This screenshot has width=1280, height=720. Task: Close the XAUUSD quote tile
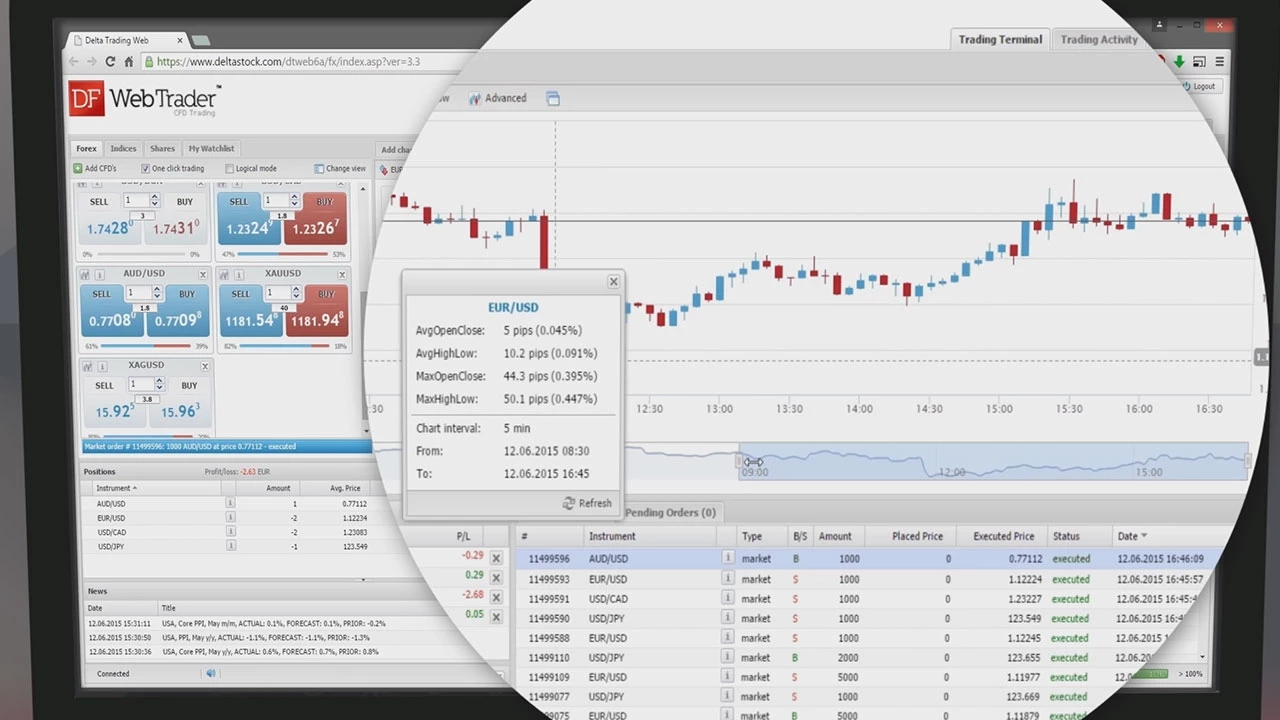pos(342,274)
